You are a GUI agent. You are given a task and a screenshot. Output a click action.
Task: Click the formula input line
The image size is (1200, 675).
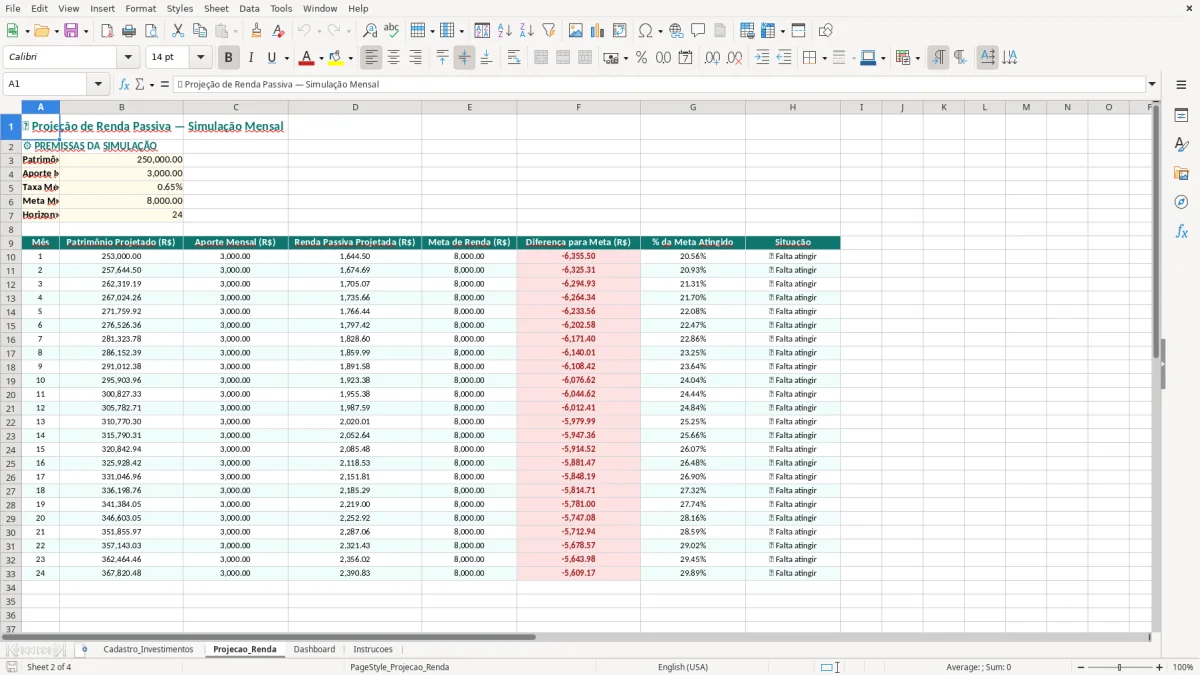(659, 84)
